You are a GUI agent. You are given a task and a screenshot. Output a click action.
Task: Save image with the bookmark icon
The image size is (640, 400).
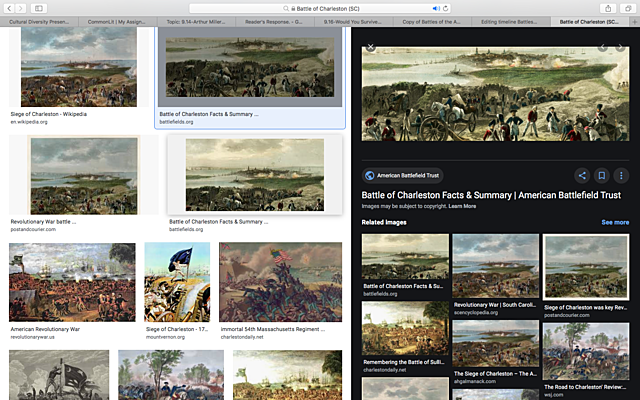602,176
